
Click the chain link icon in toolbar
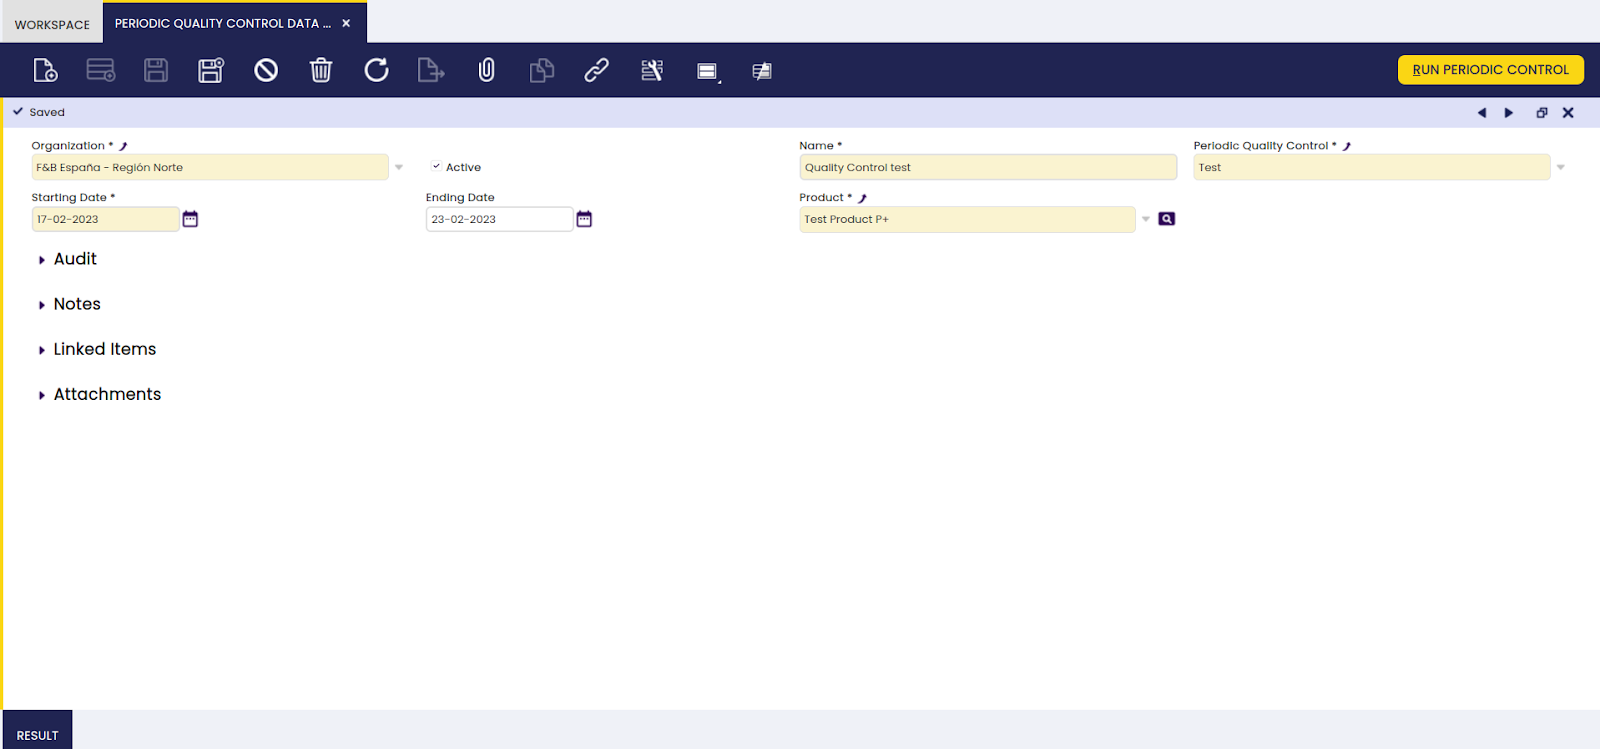[597, 70]
